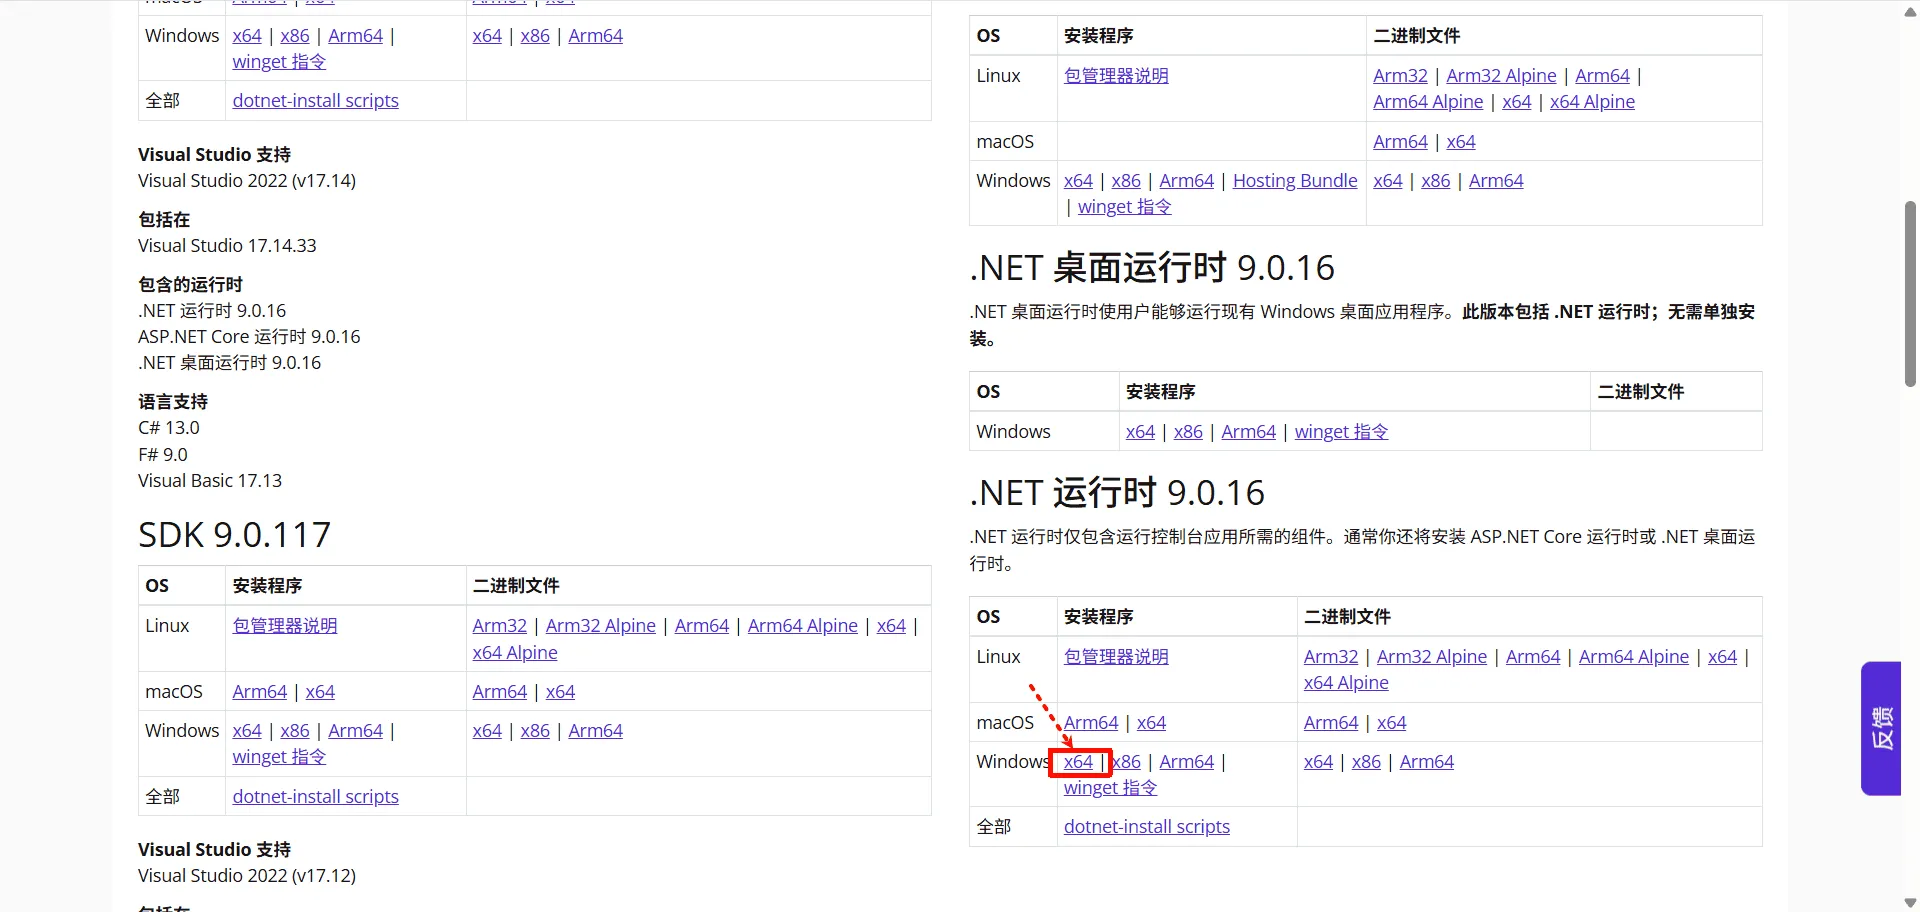Download SDK 9.0.117 Windows x86 installer
Viewport: 1920px width, 912px height.
295,731
